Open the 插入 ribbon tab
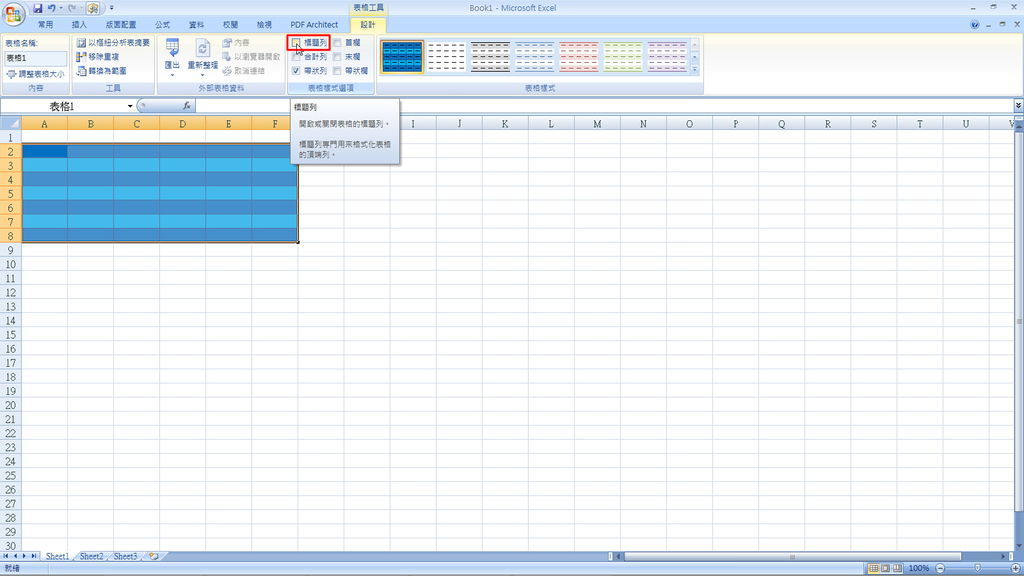This screenshot has width=1024, height=576. (x=79, y=24)
